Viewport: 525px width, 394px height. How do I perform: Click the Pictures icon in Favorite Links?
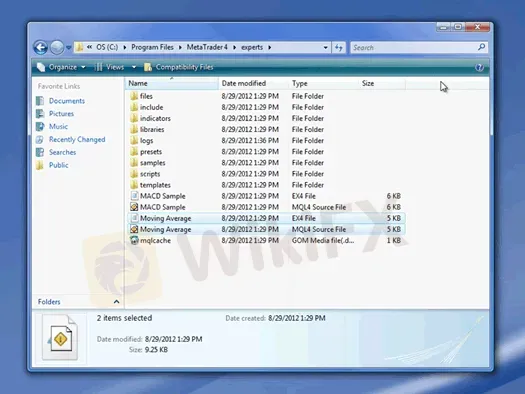pos(40,114)
